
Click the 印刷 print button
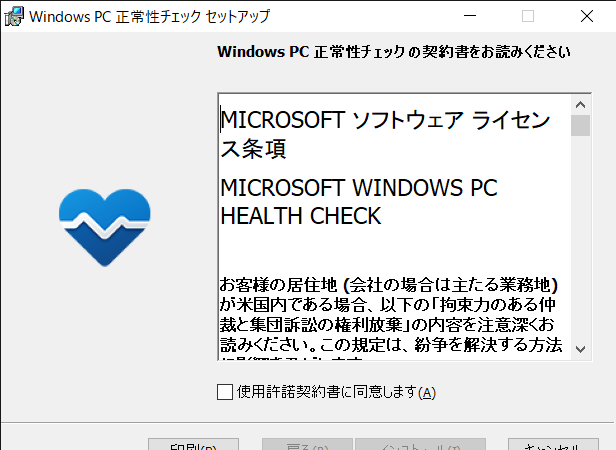coord(193,444)
